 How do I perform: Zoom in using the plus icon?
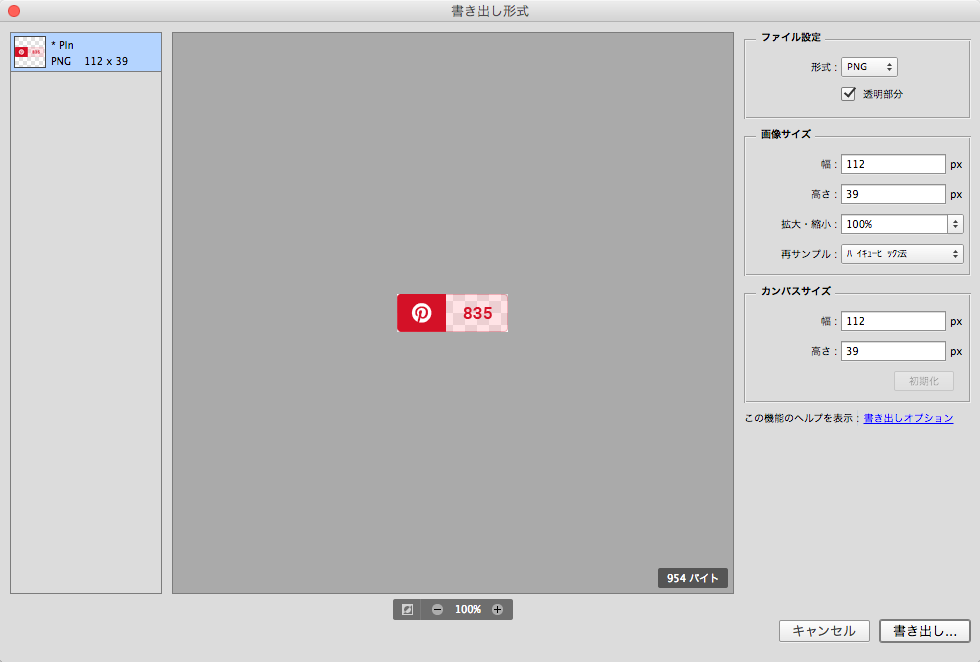(498, 609)
